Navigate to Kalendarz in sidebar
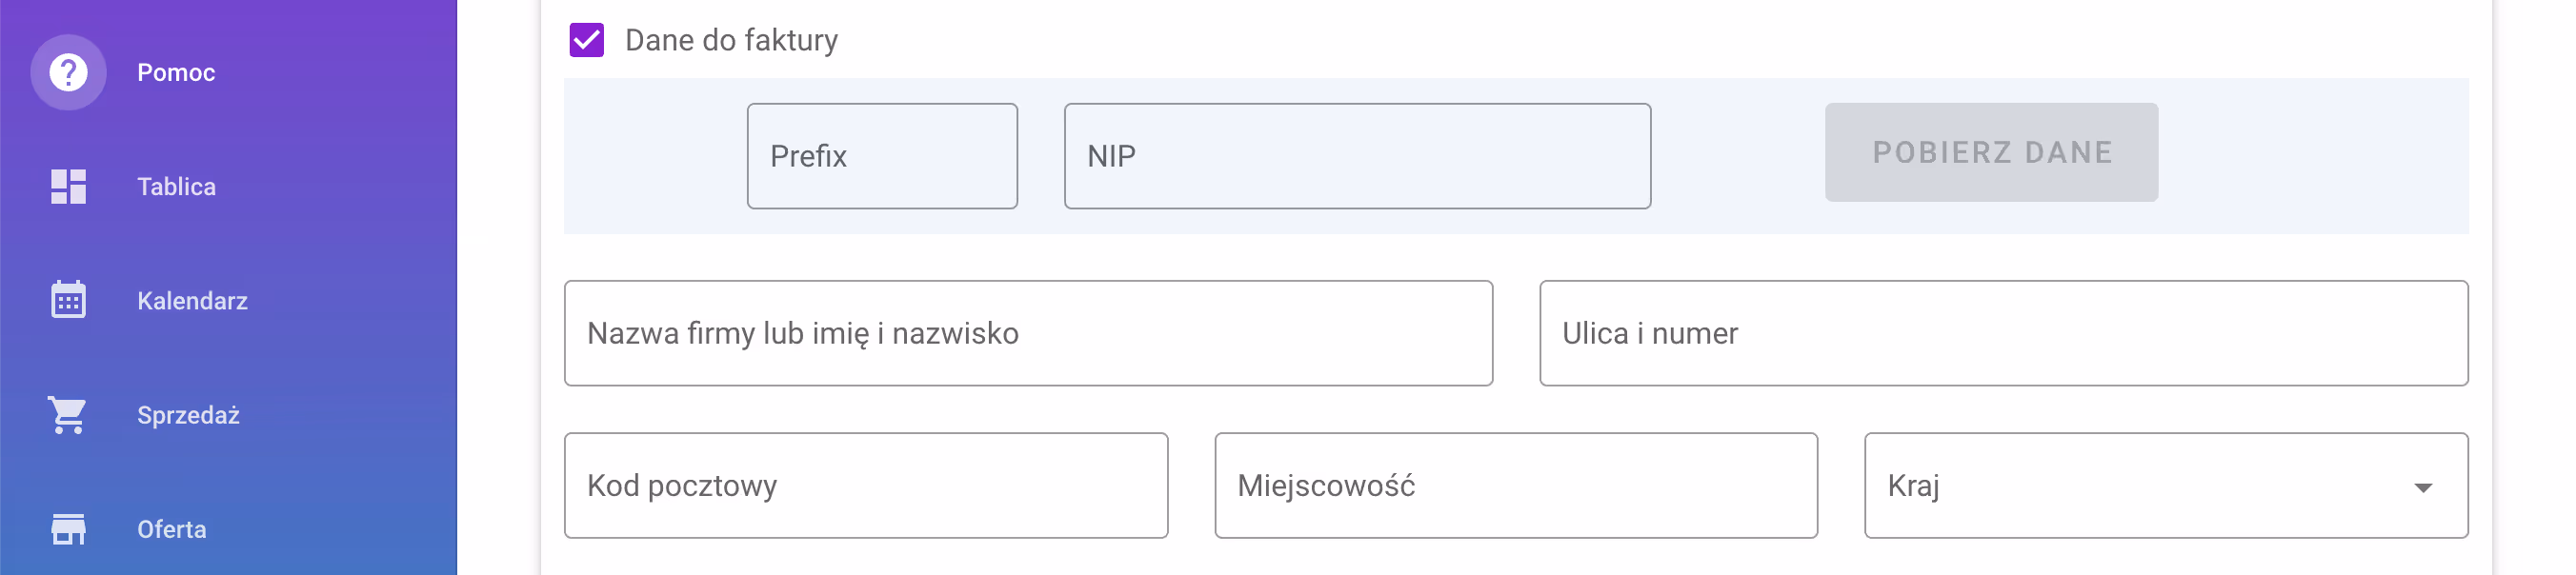 click(x=192, y=301)
